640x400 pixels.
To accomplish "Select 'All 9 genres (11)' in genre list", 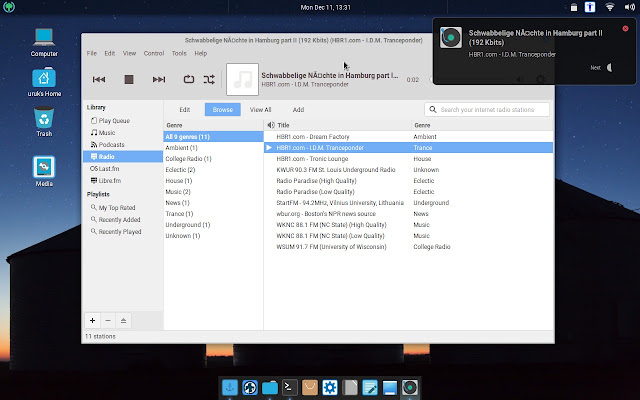I will coord(213,137).
